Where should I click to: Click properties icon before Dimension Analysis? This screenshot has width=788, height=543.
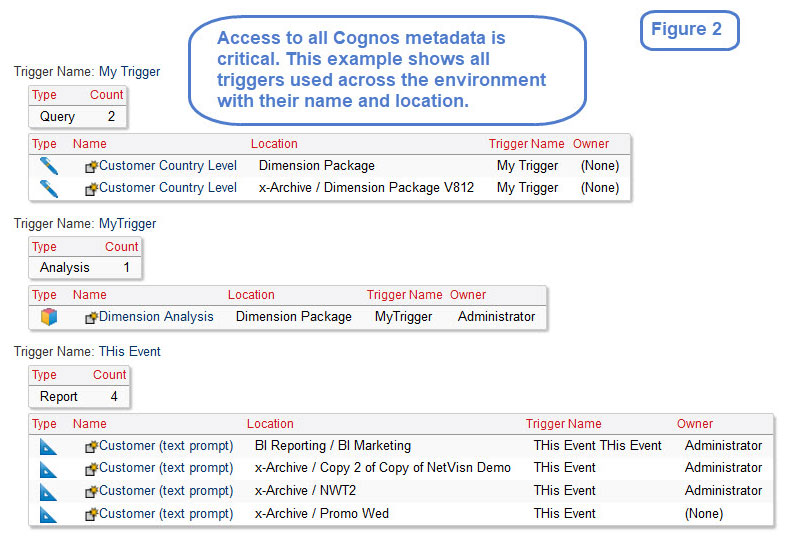click(91, 317)
